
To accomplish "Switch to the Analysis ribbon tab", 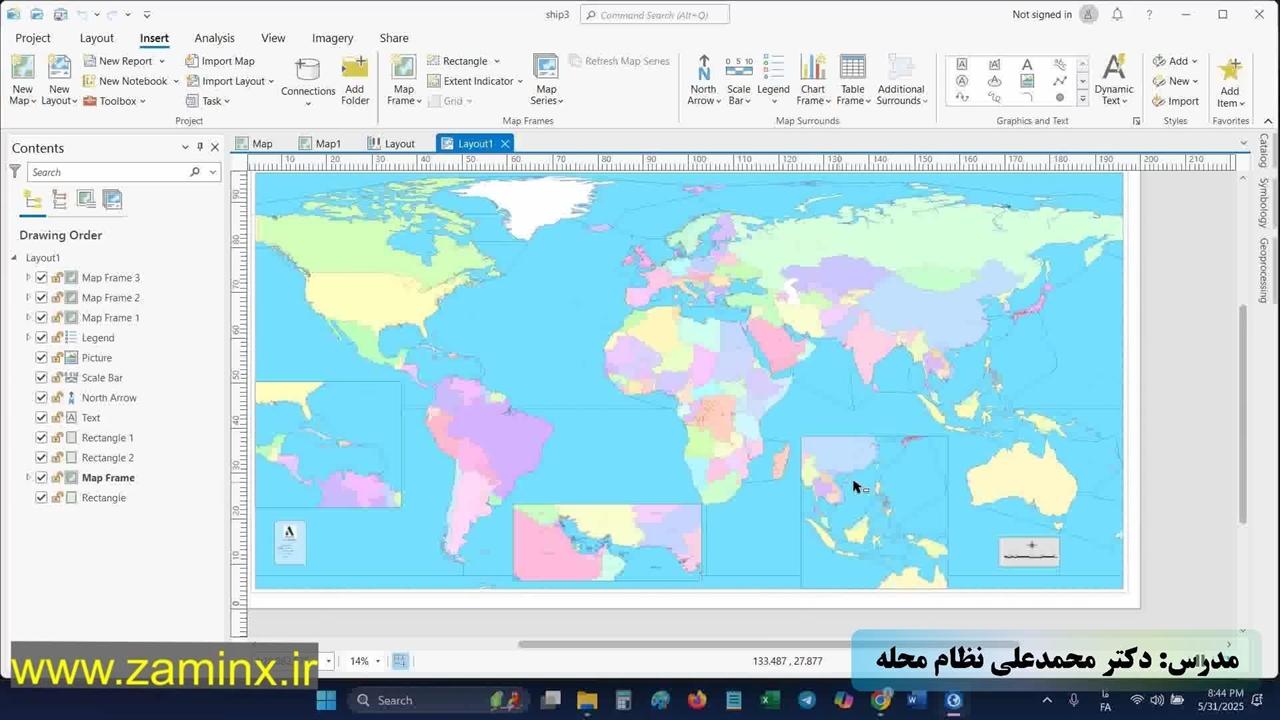I will pyautogui.click(x=214, y=38).
